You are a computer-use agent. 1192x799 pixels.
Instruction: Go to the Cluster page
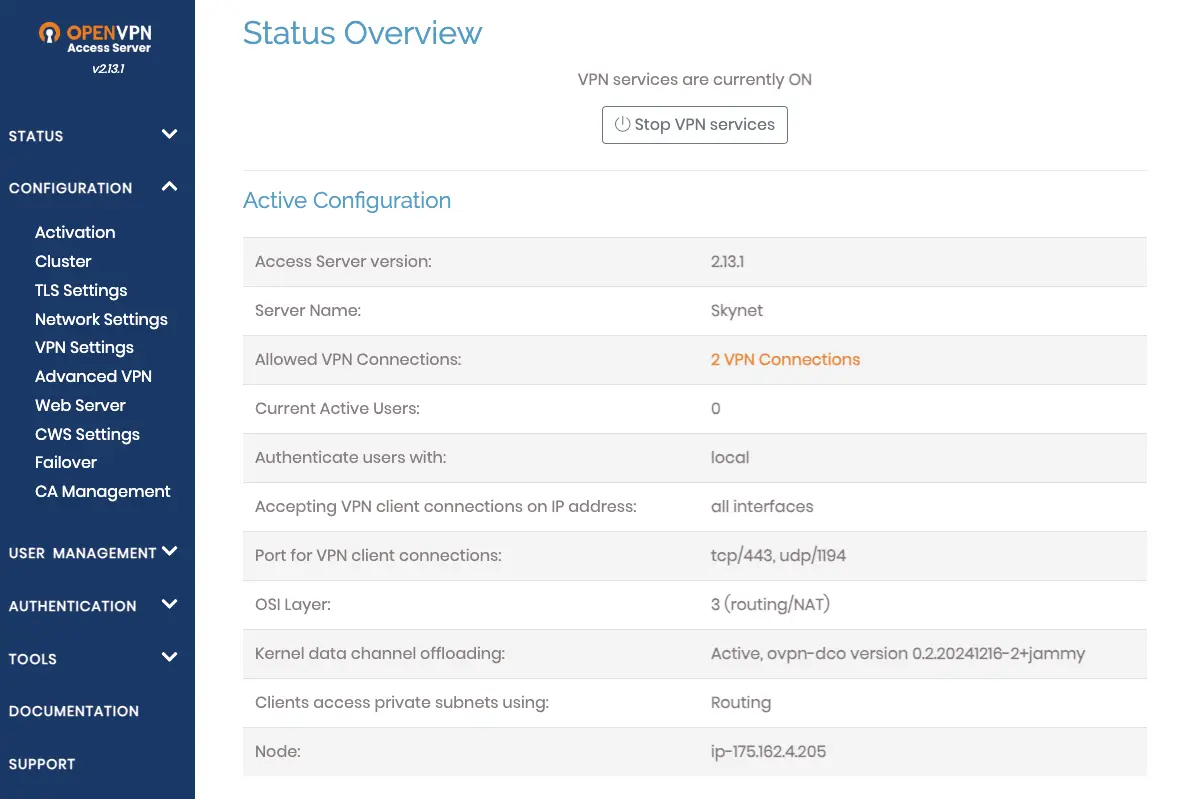point(63,261)
